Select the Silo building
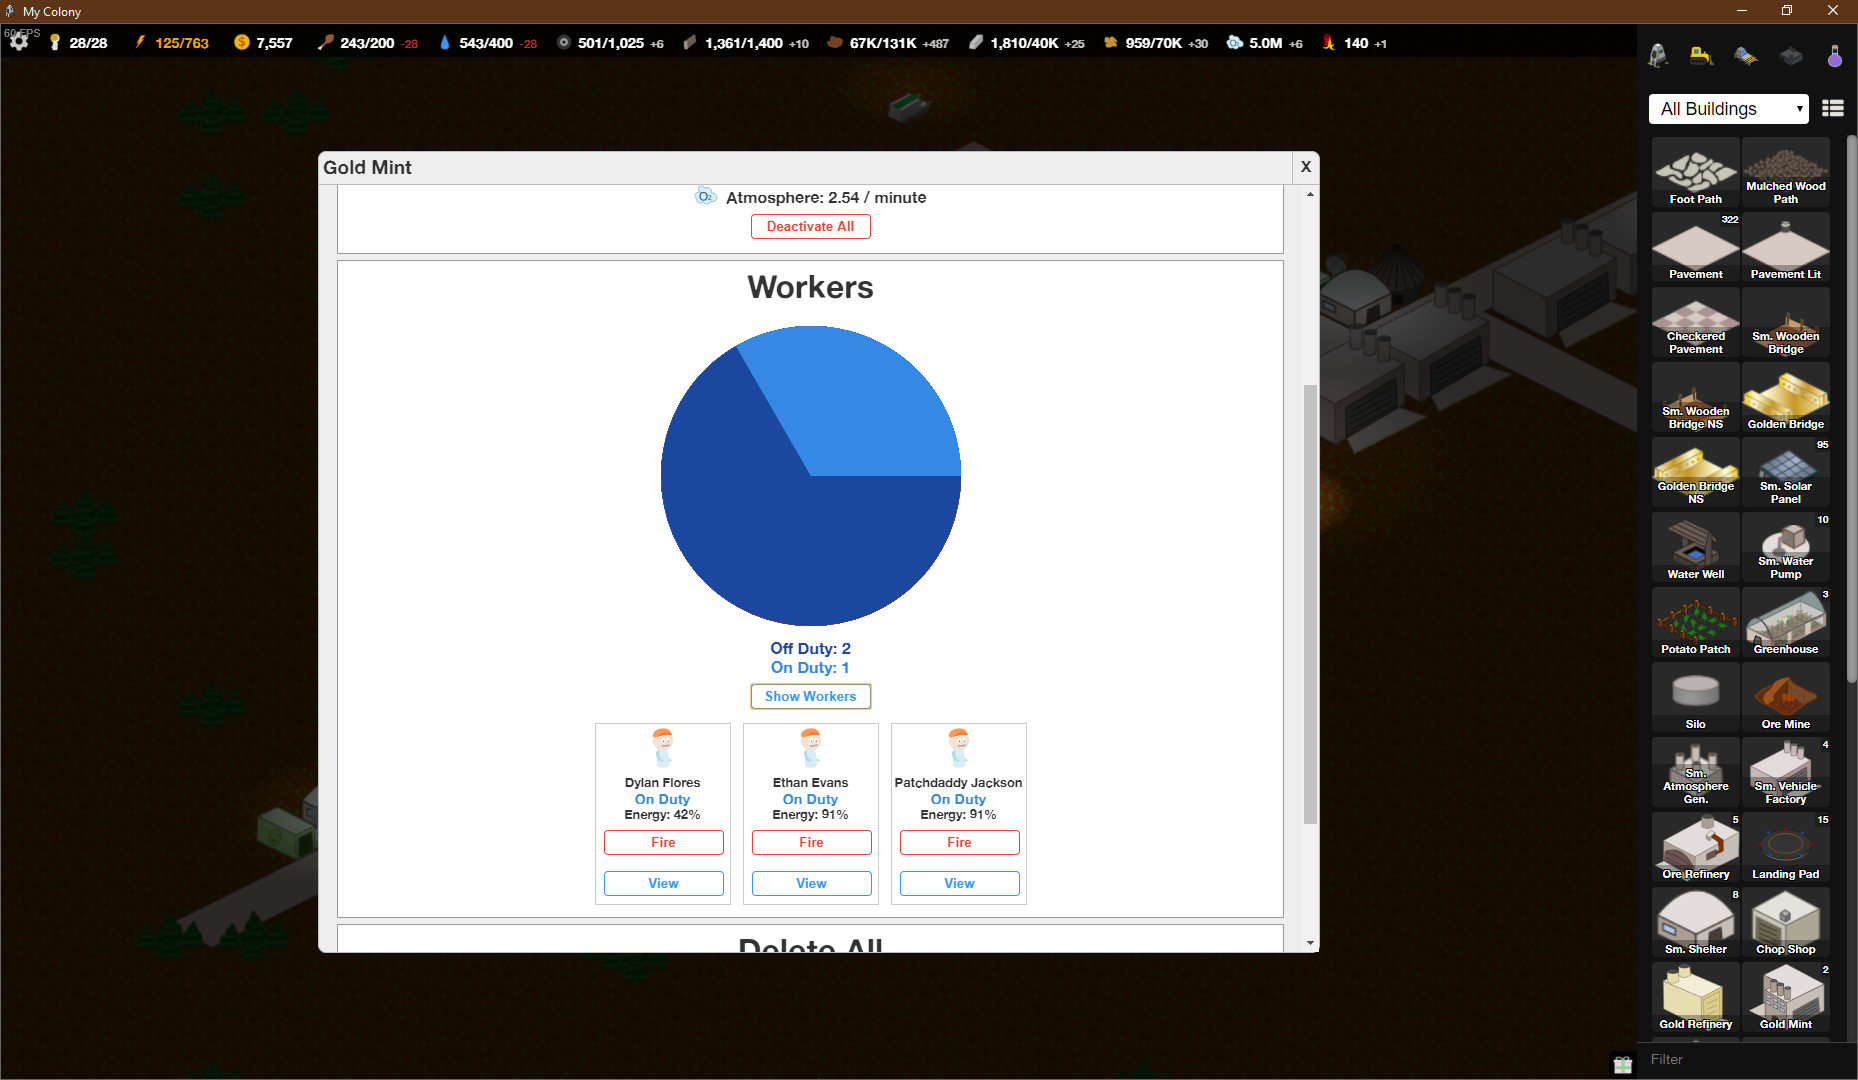The width and height of the screenshot is (1858, 1080). [1696, 697]
